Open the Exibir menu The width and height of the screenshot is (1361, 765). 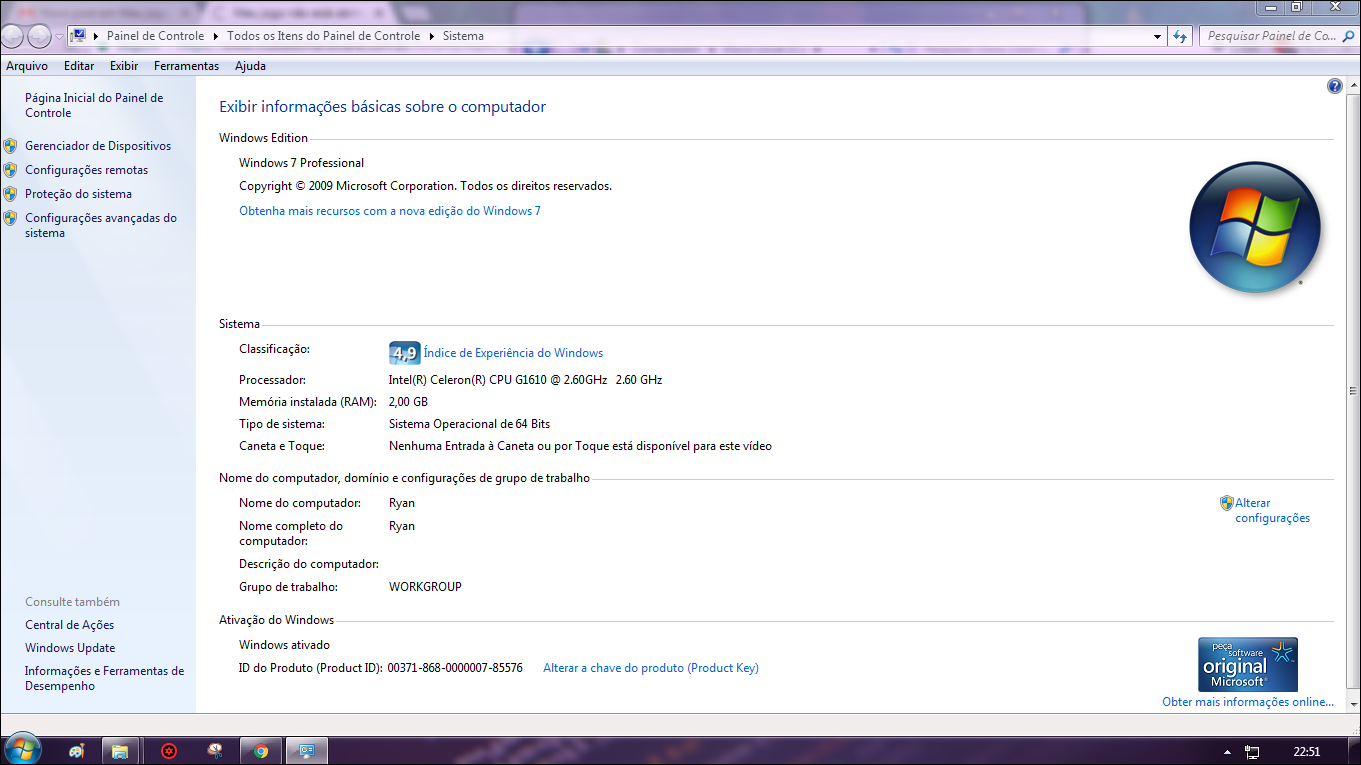124,66
